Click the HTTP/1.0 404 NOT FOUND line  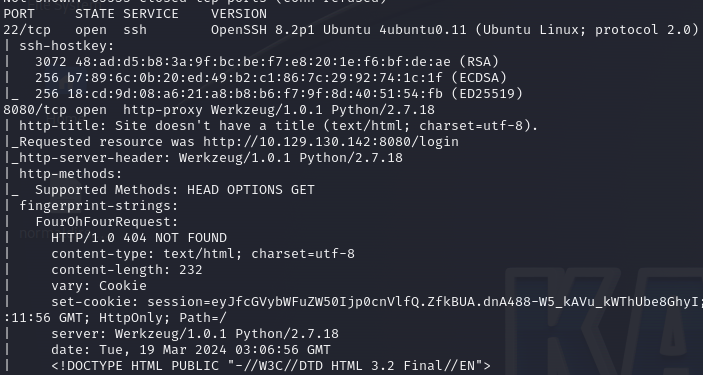[139, 238]
